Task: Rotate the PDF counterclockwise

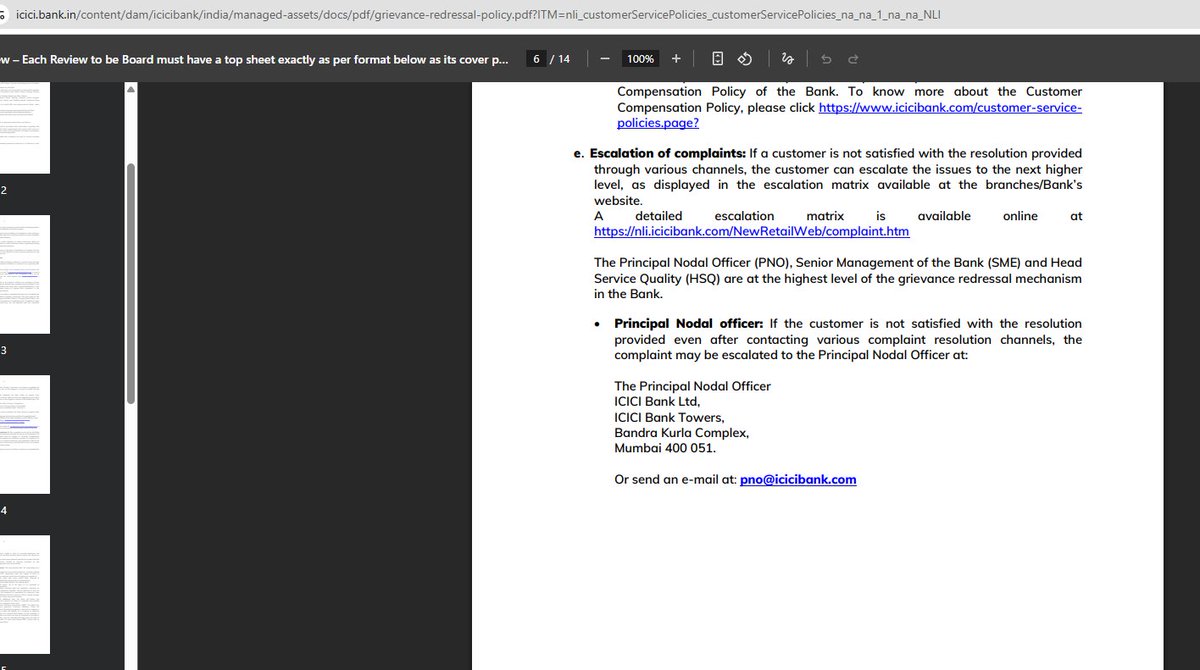Action: [745, 59]
